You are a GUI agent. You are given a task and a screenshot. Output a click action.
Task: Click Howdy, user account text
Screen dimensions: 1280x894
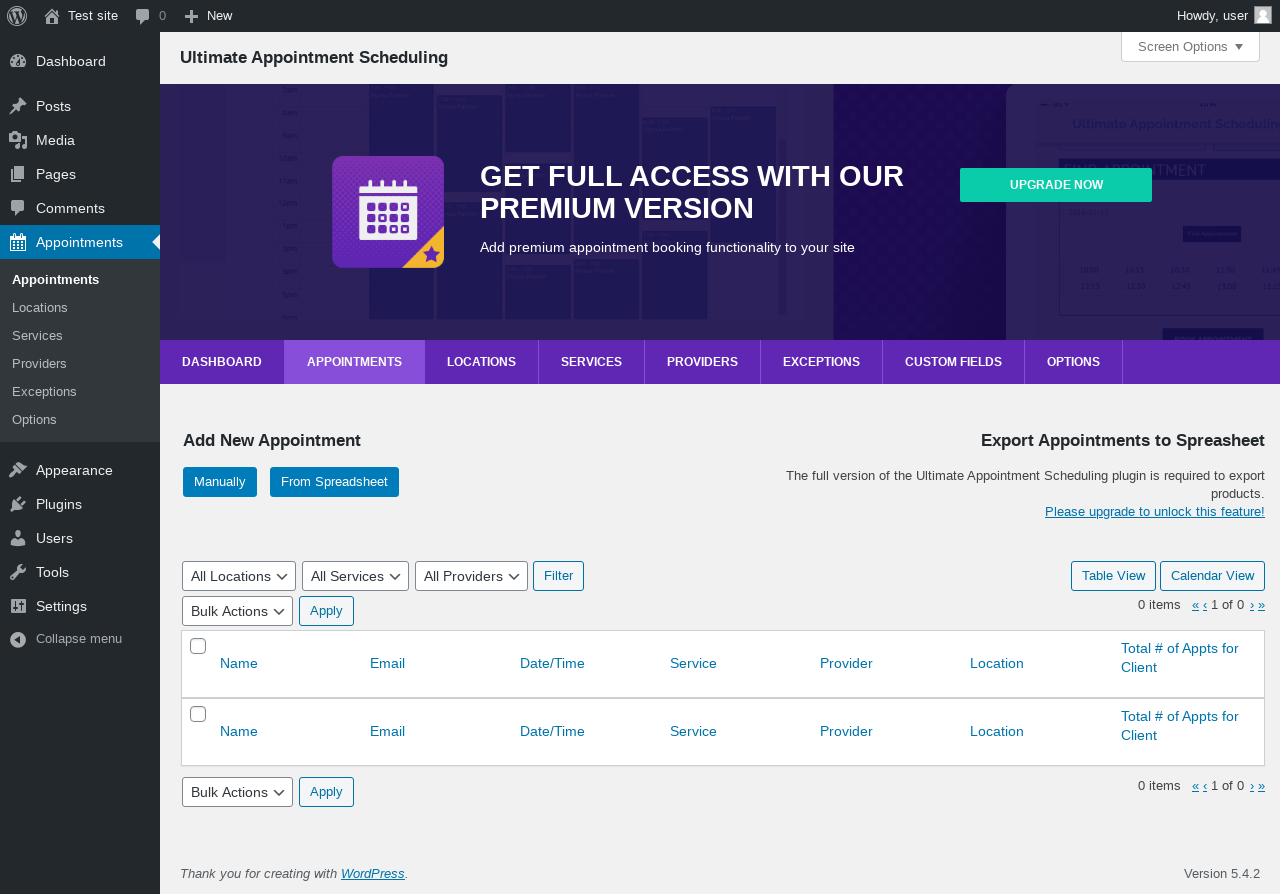click(x=1212, y=15)
